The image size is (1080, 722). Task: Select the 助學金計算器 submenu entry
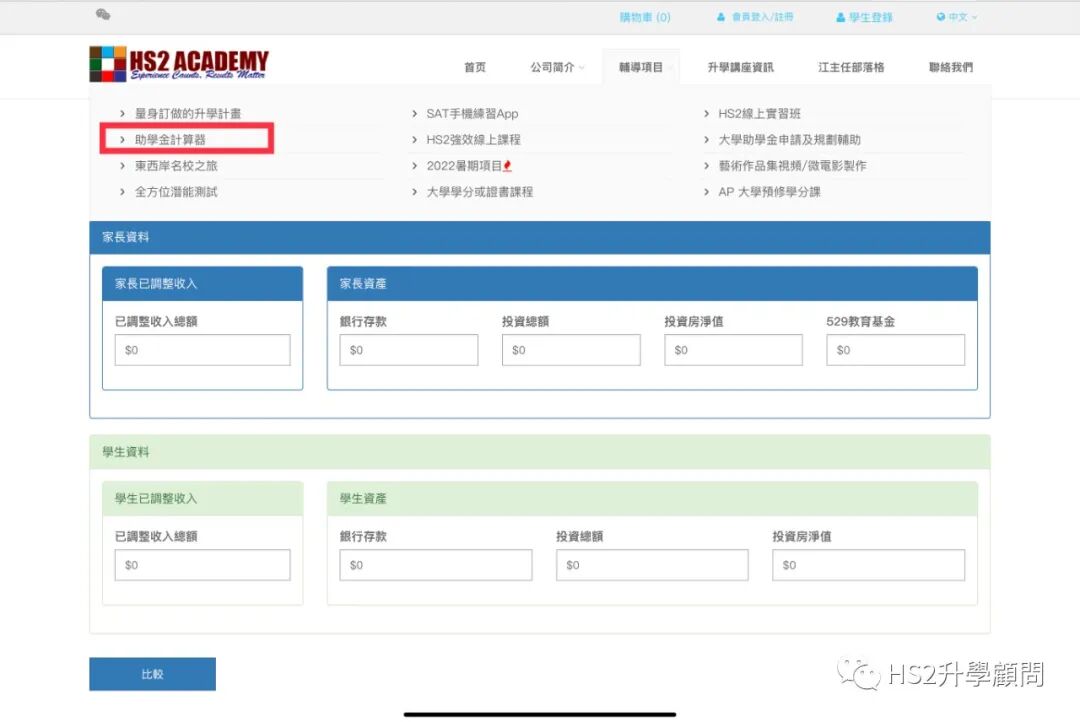pyautogui.click(x=170, y=140)
